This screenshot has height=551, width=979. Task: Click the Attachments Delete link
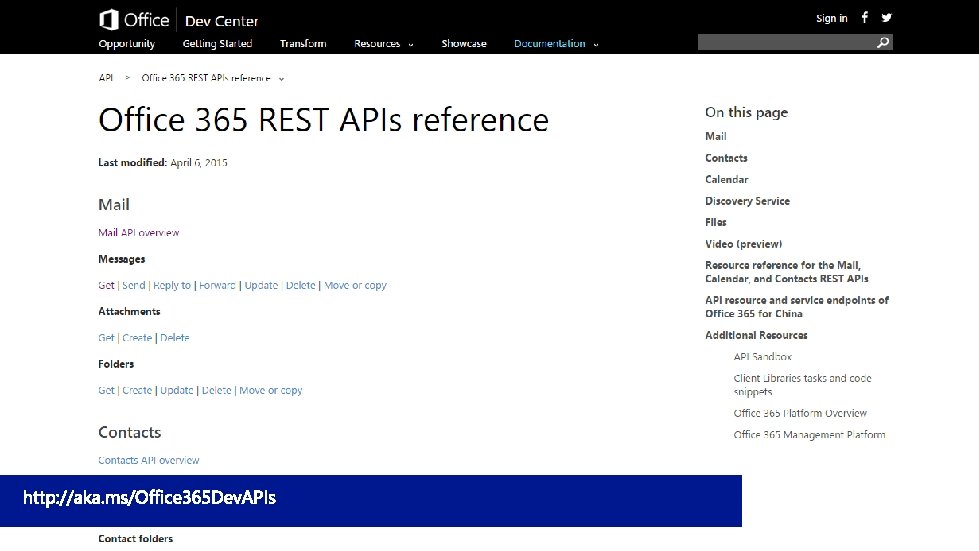pos(174,338)
